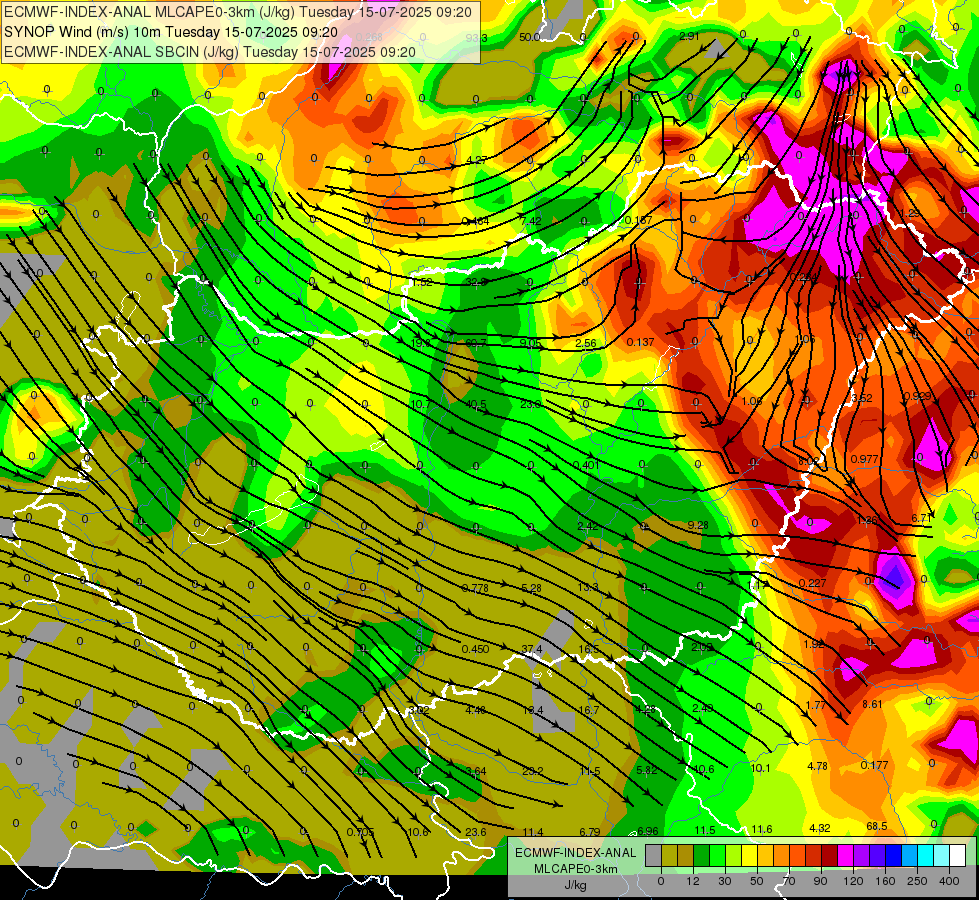Viewport: 979px width, 900px height.
Task: Click the map value 50.0
Action: click(529, 37)
